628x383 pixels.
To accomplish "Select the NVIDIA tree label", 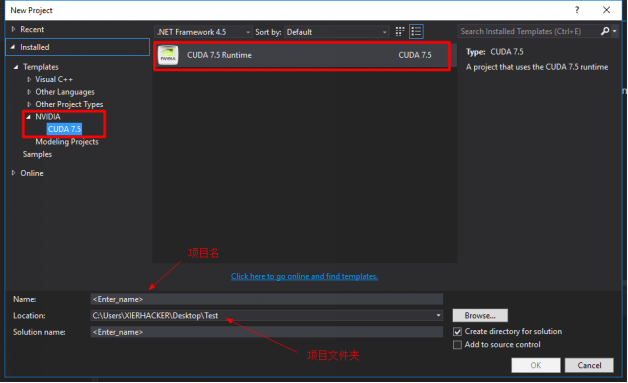I will (48, 117).
